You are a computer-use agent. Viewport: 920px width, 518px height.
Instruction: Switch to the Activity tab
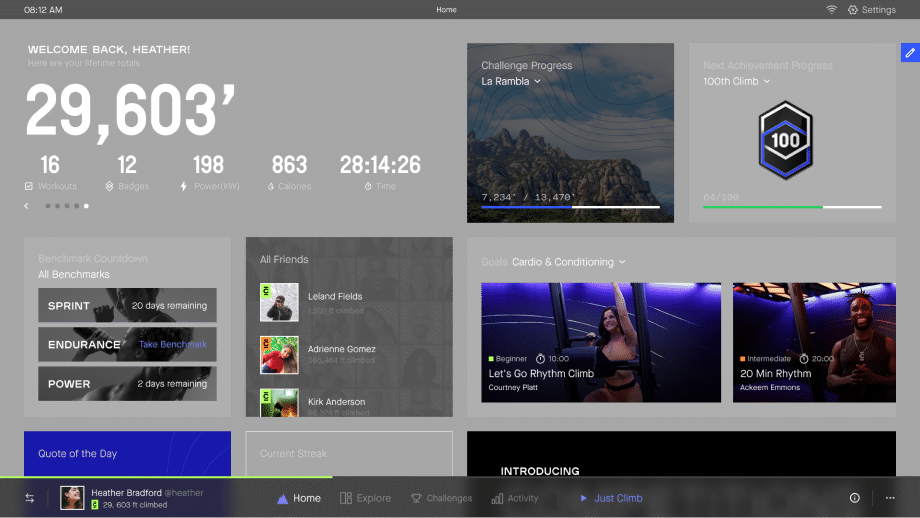(515, 498)
